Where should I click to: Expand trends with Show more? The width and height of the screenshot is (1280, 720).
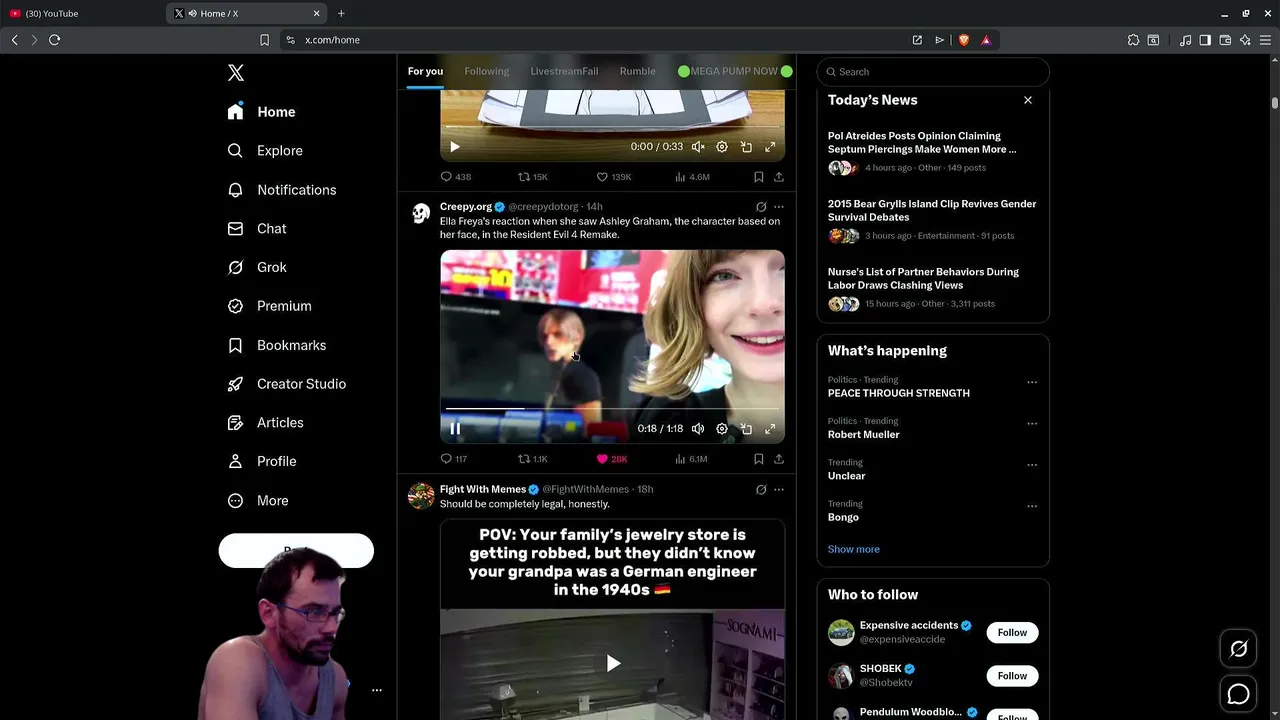click(854, 549)
